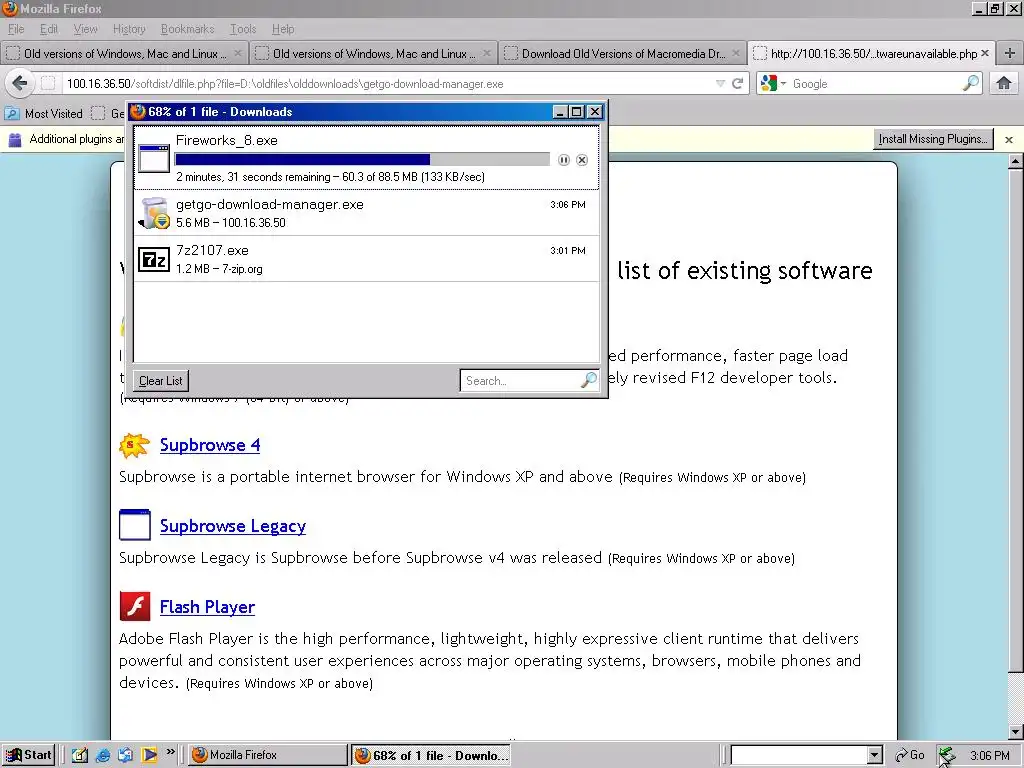The height and width of the screenshot is (768, 1024).
Task: Click the Fireworks_8.exe download progress bar
Action: pyautogui.click(x=362, y=160)
